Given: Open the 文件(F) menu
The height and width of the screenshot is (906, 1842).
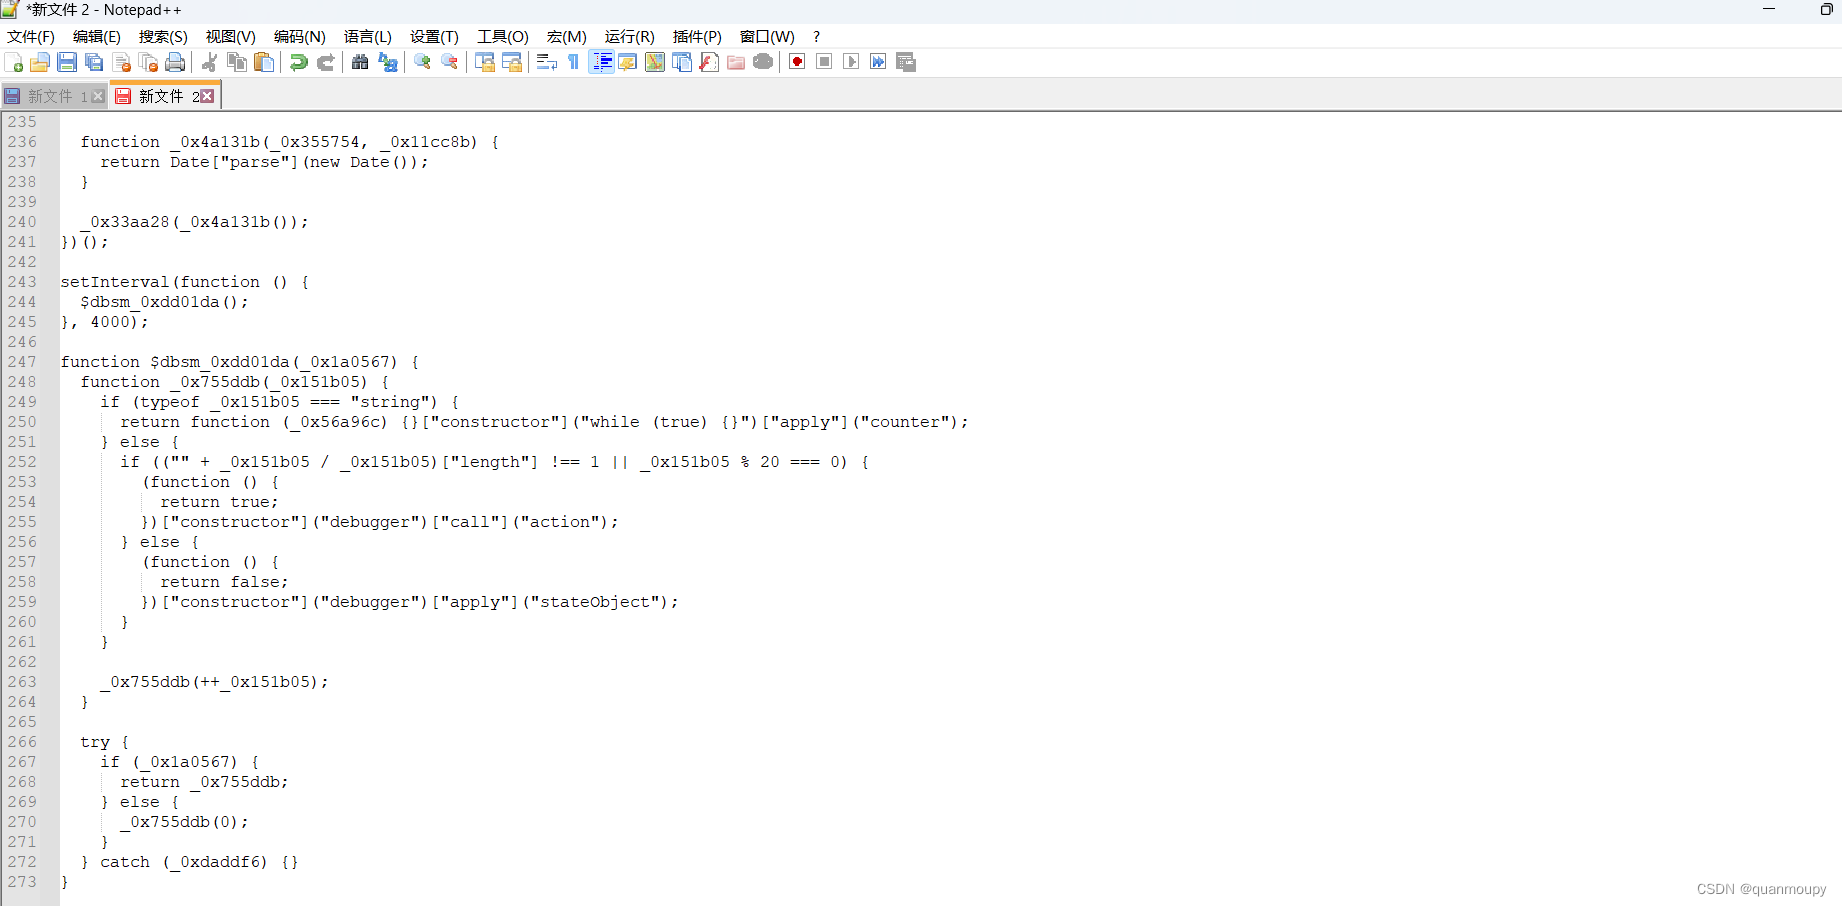Looking at the screenshot, I should (31, 37).
